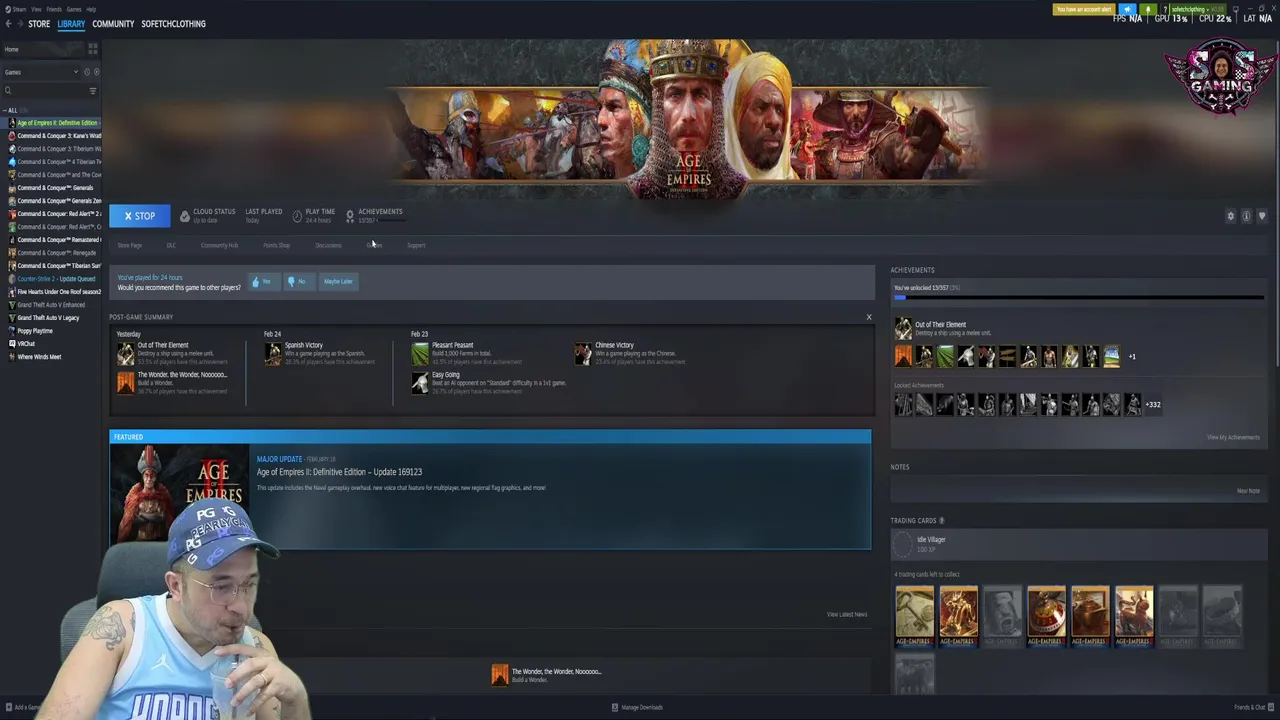Open the Help menu

[91, 9]
